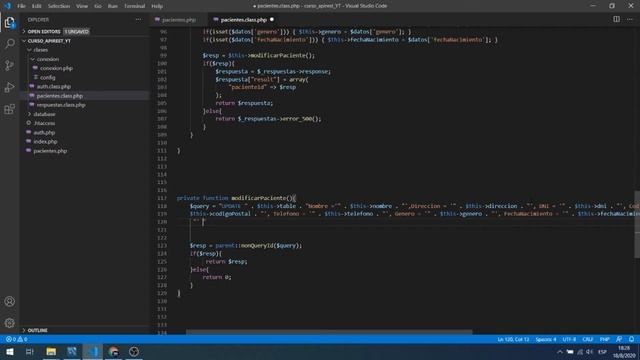The width and height of the screenshot is (640, 360).
Task: Click the feedback icon in status bar
Action: click(x=619, y=339)
